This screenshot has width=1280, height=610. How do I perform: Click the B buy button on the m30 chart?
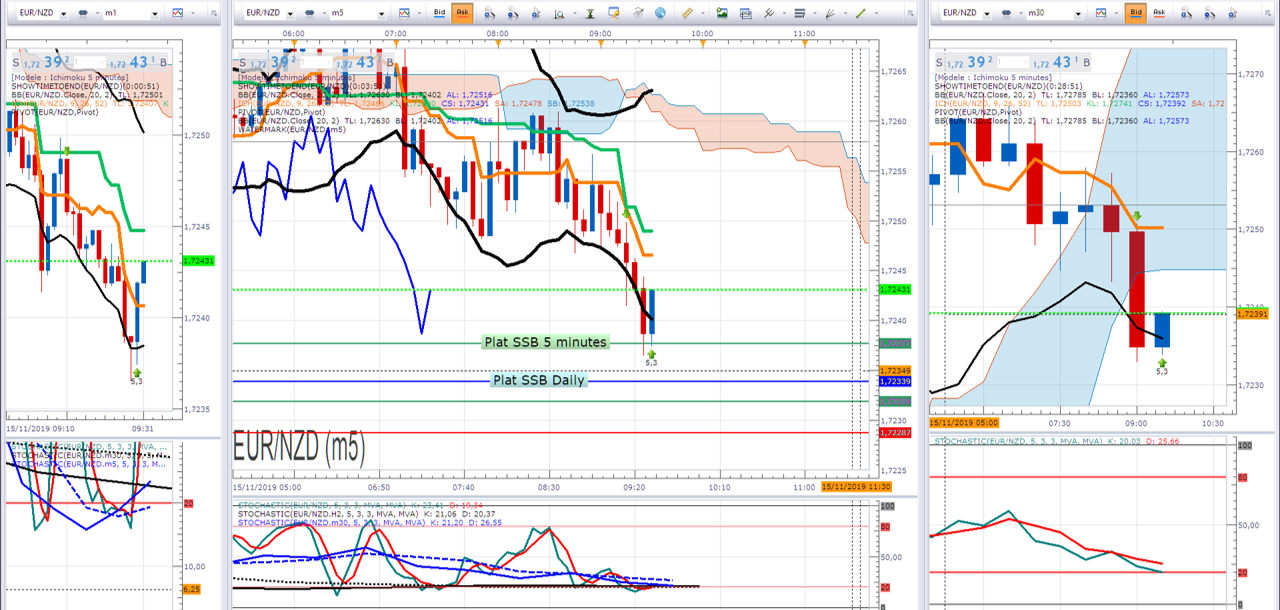coord(1087,62)
